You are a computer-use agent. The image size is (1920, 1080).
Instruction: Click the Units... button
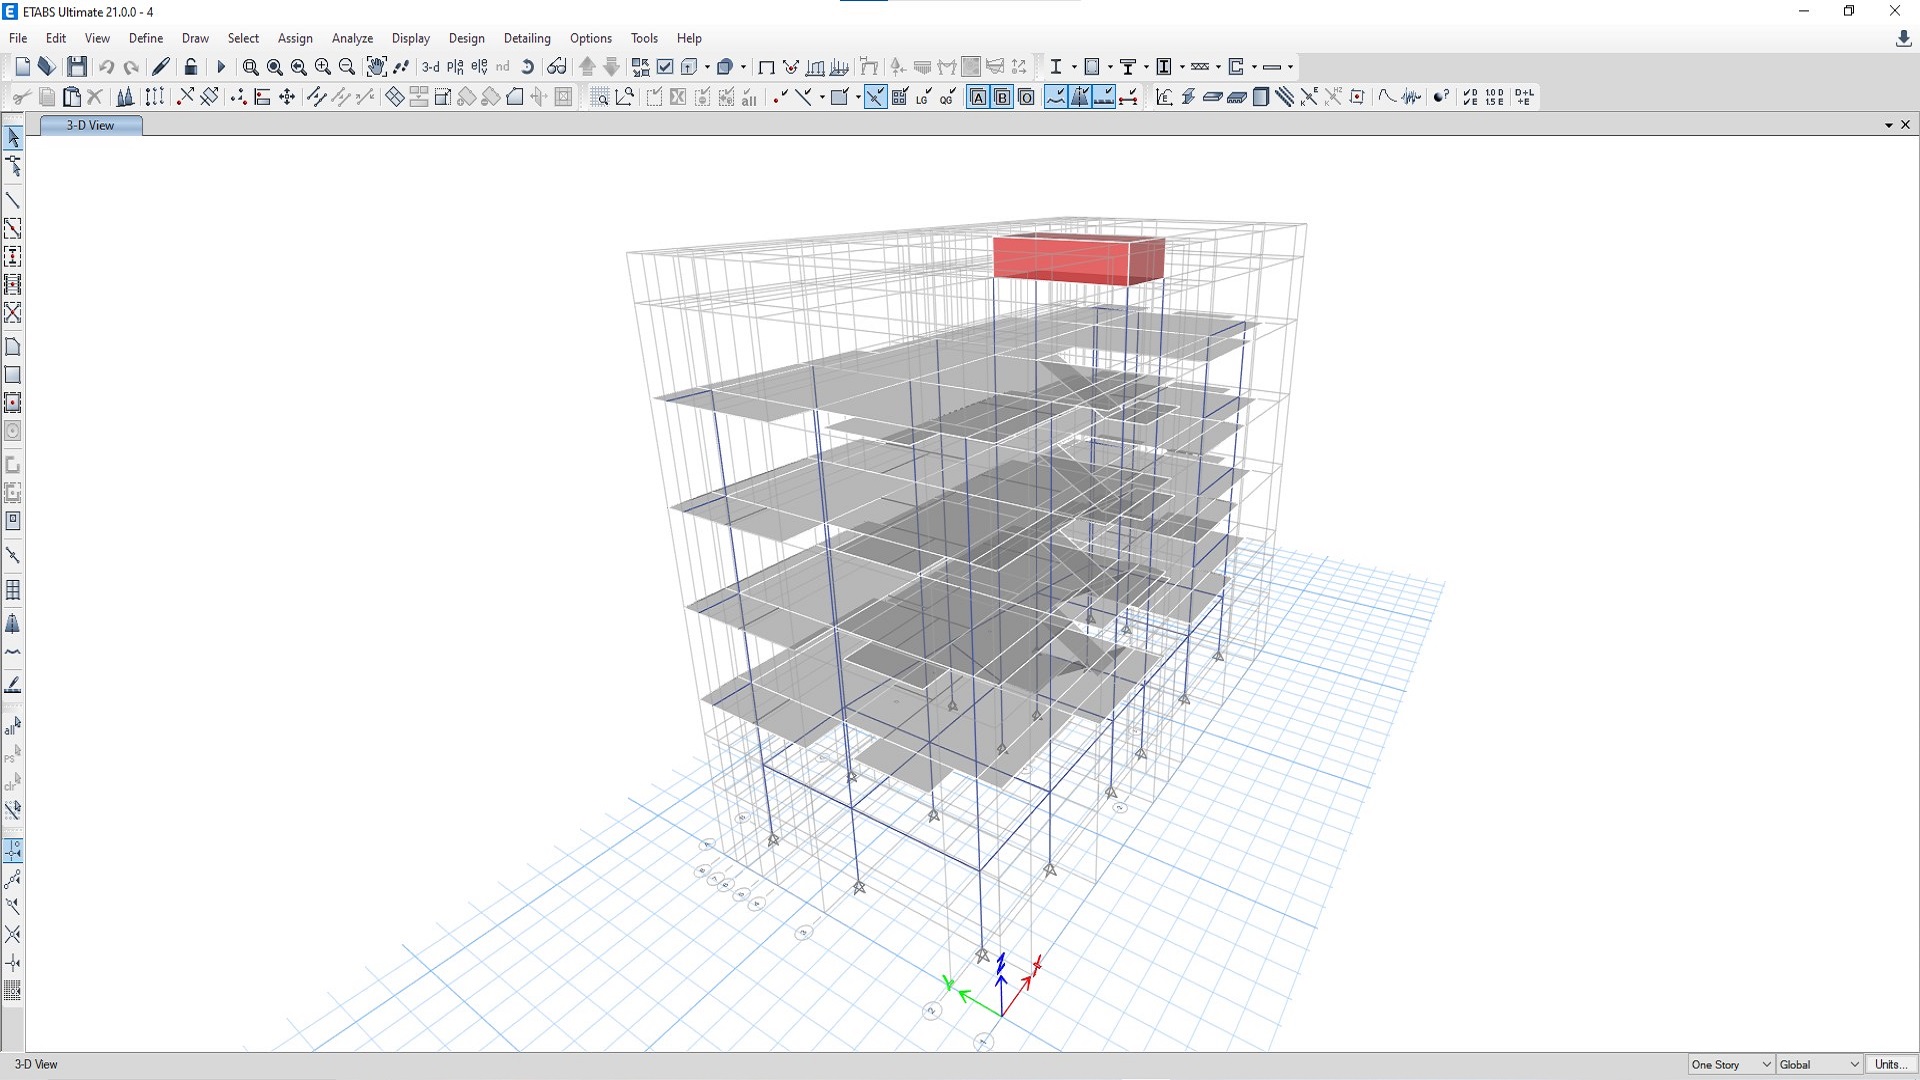[x=1889, y=1064]
